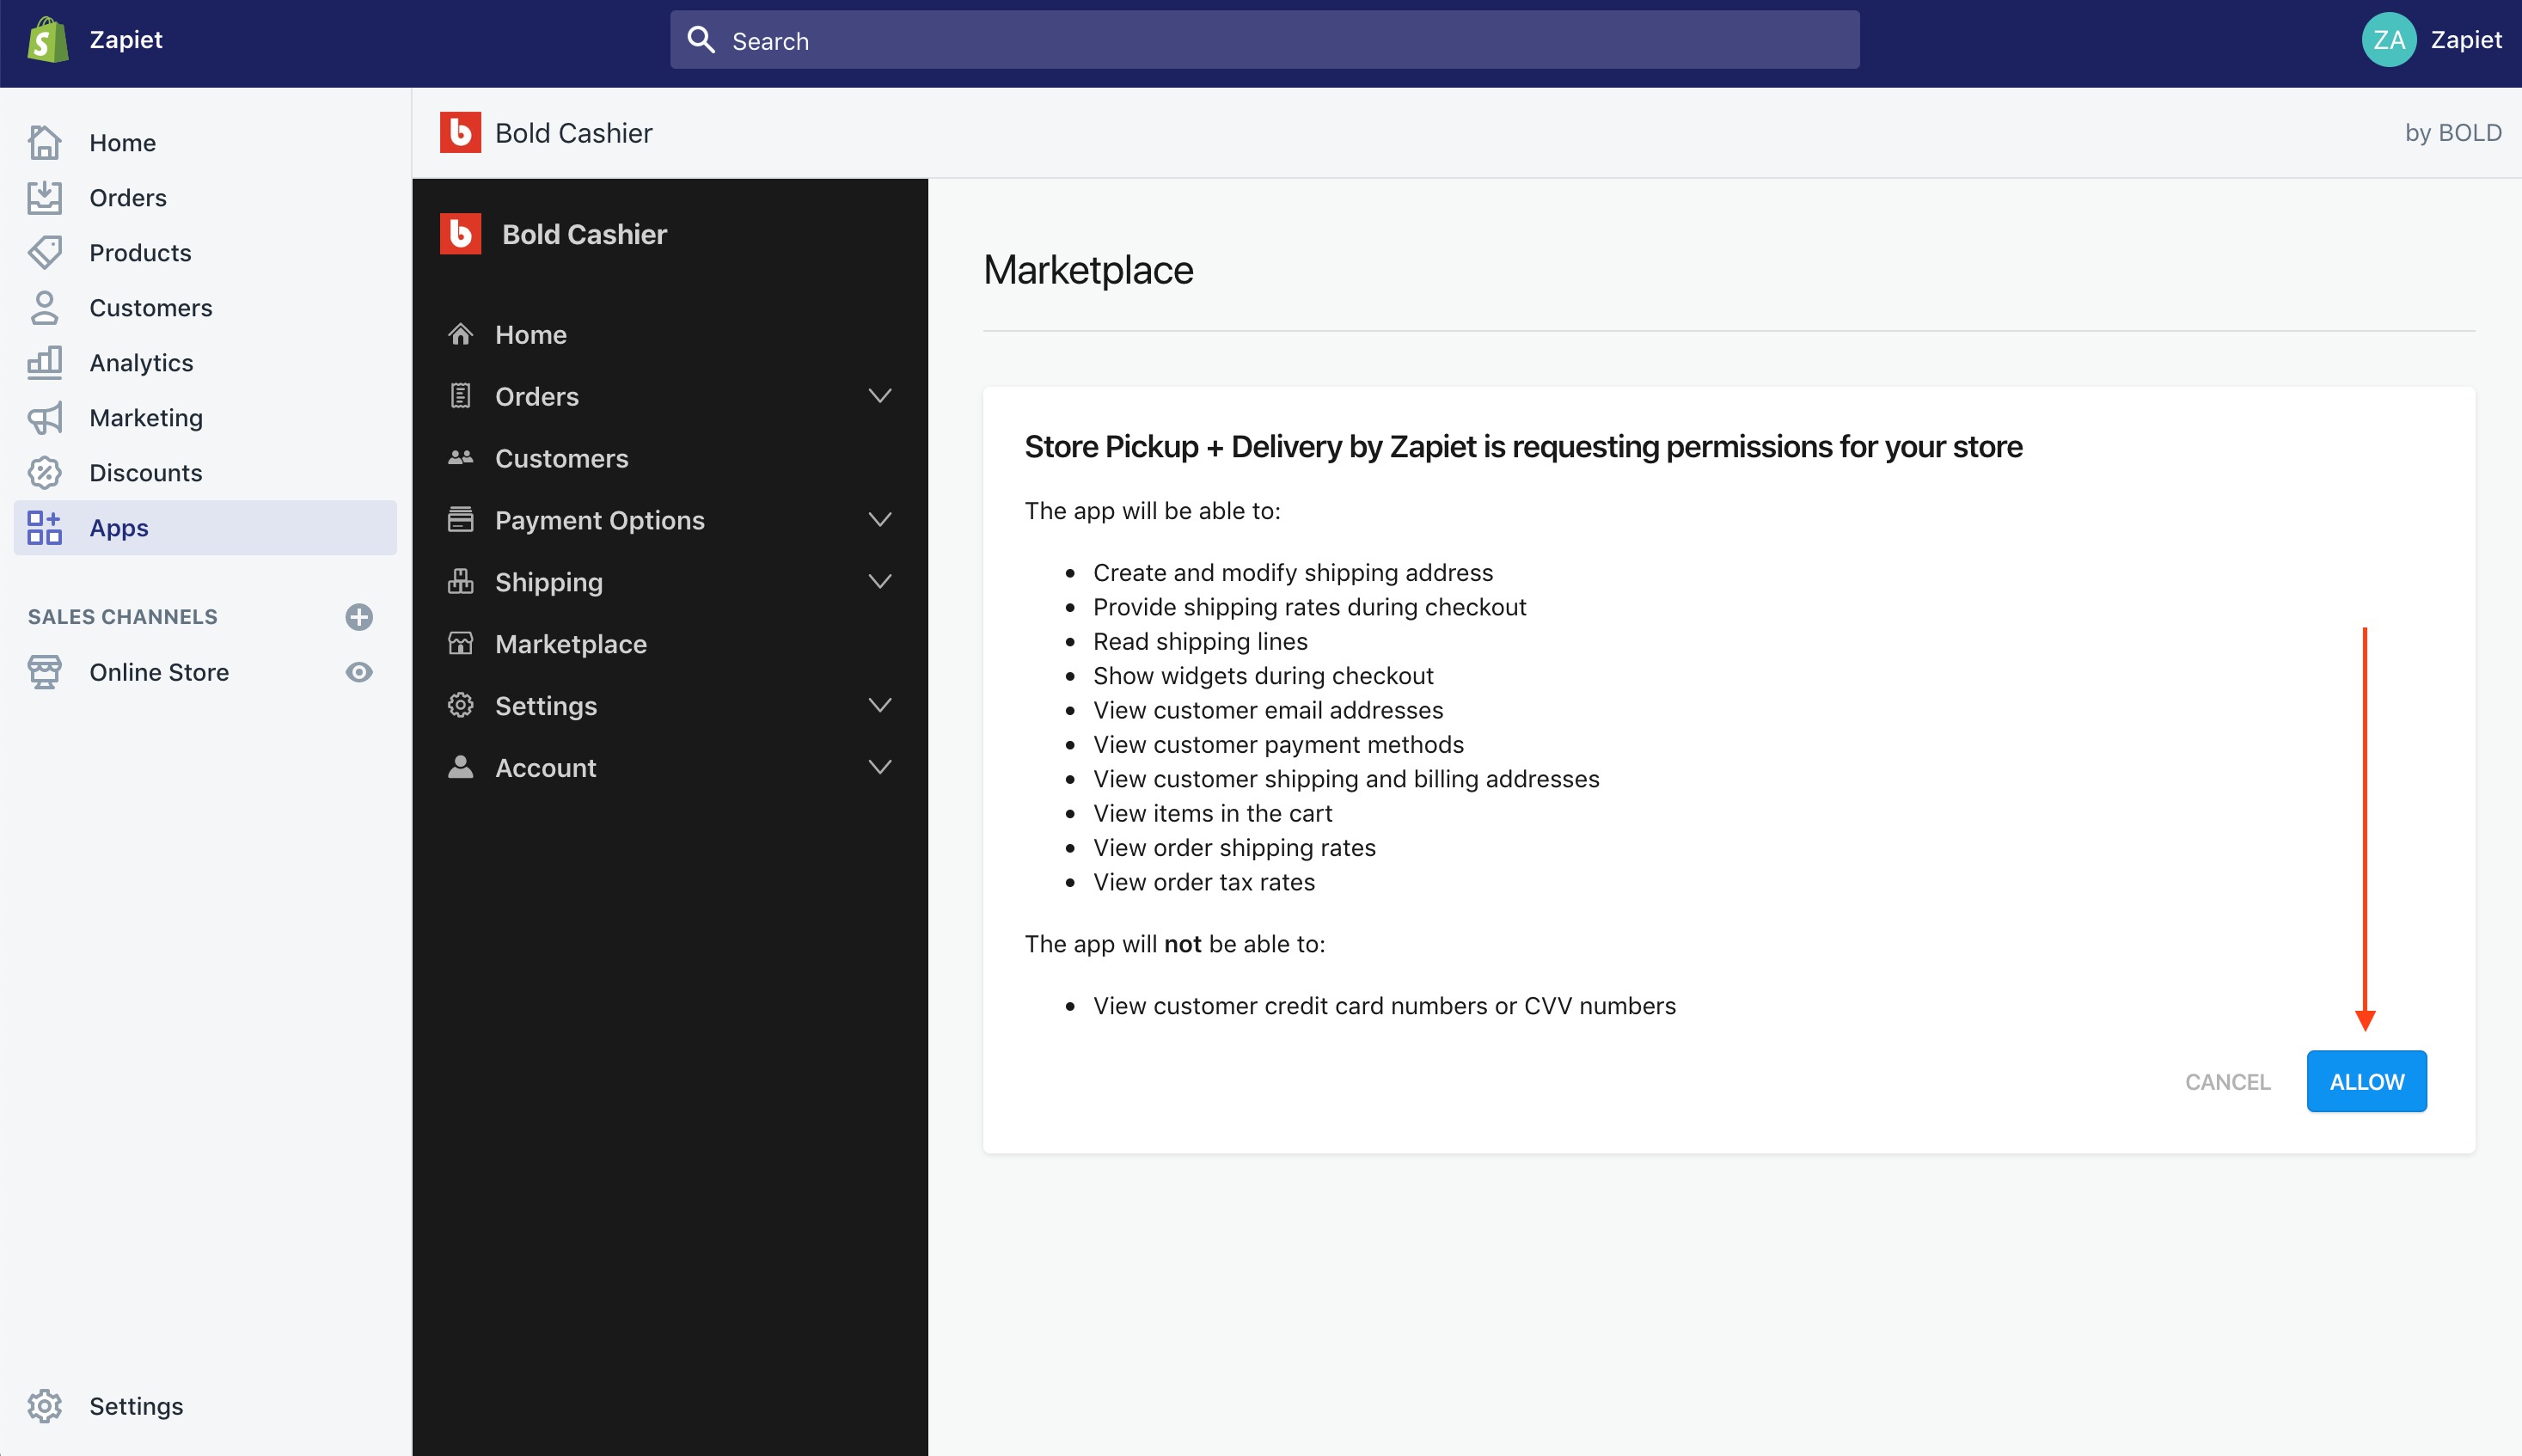Click the Analytics bar chart icon
Viewport: 2522px width, 1456px height.
(x=45, y=362)
